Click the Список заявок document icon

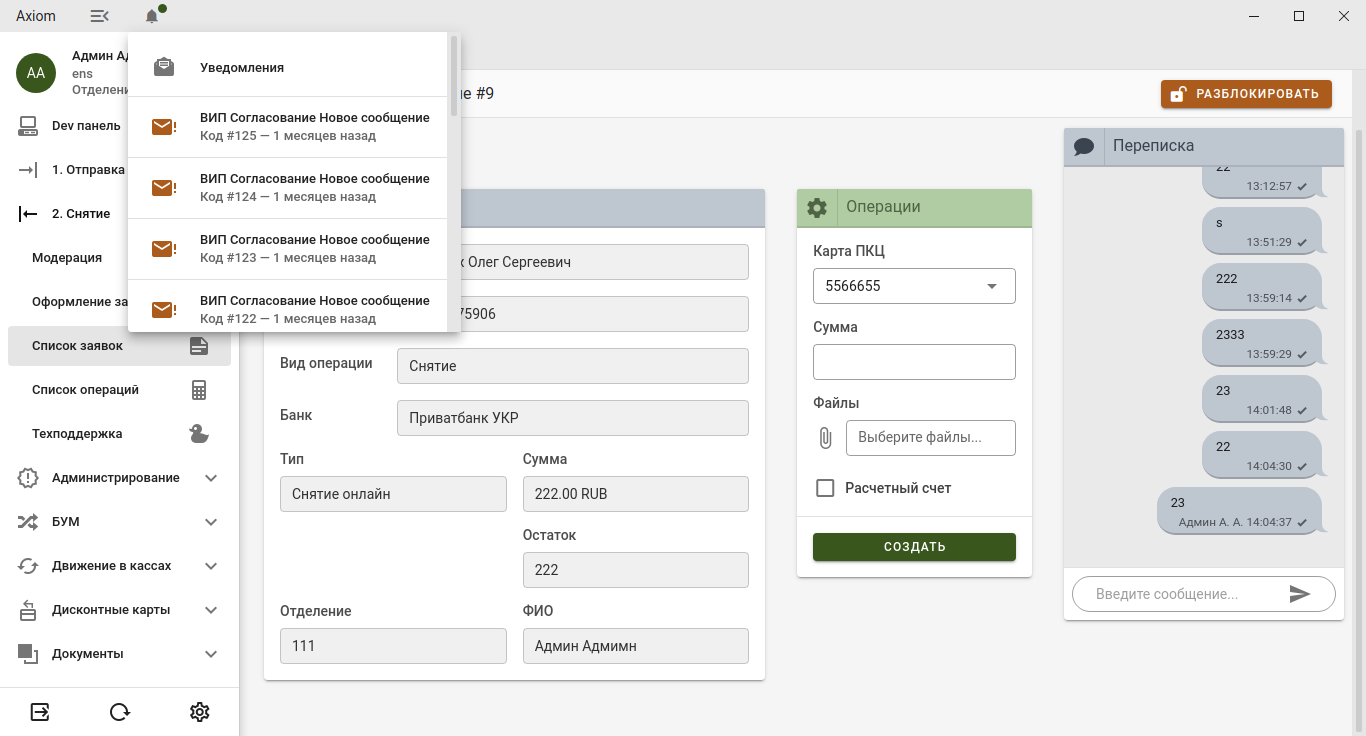(x=199, y=346)
